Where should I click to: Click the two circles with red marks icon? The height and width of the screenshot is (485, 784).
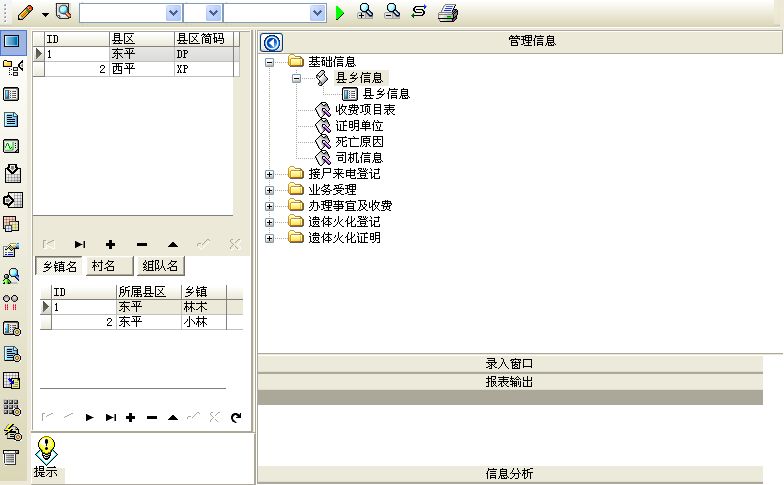pos(10,302)
